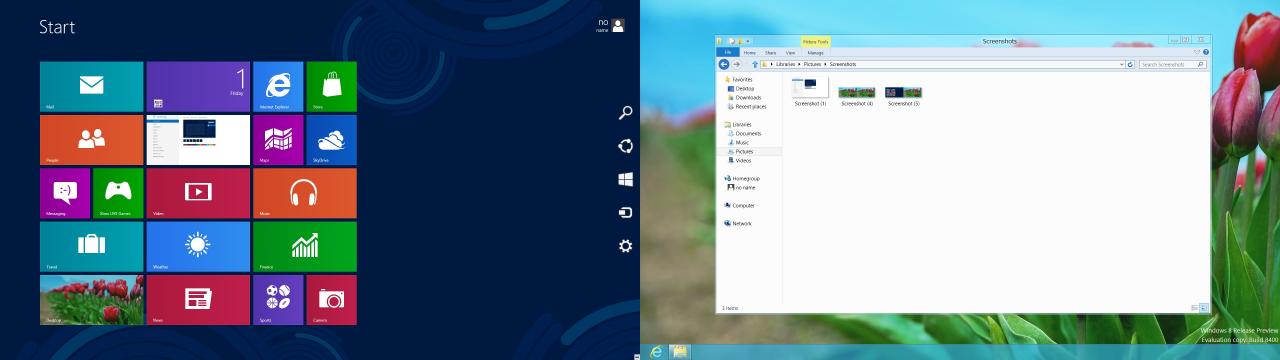1280x360 pixels.
Task: Click the refresh button beside address bar
Action: tap(1130, 64)
